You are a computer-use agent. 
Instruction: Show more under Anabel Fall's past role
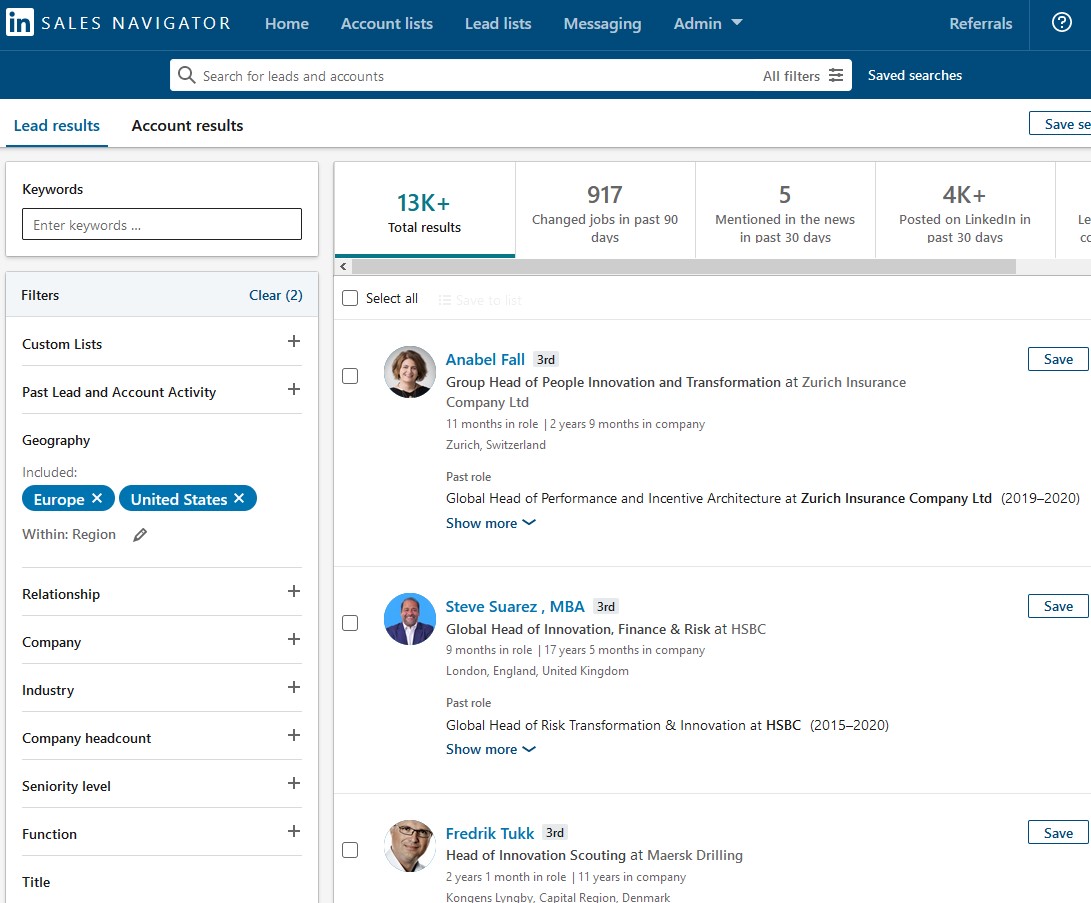[491, 523]
